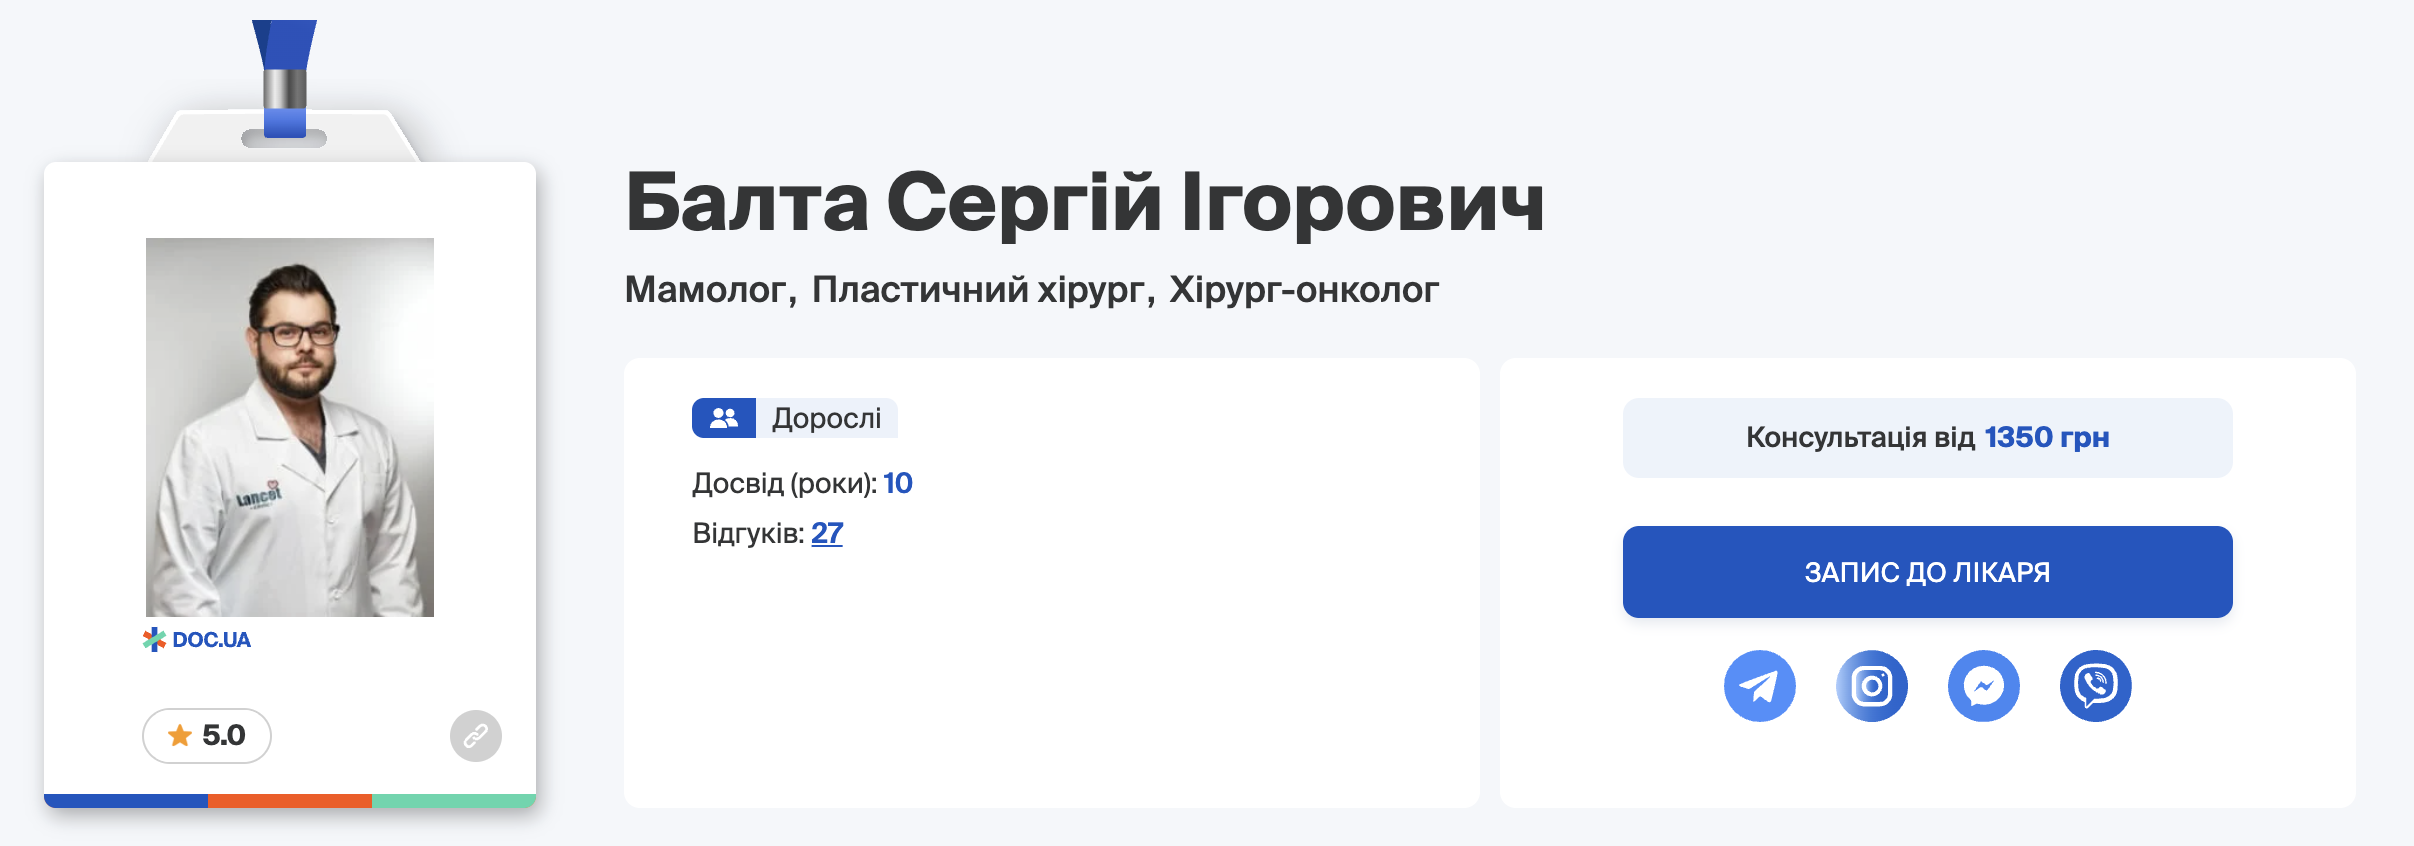Click the experience years value 10

(898, 484)
